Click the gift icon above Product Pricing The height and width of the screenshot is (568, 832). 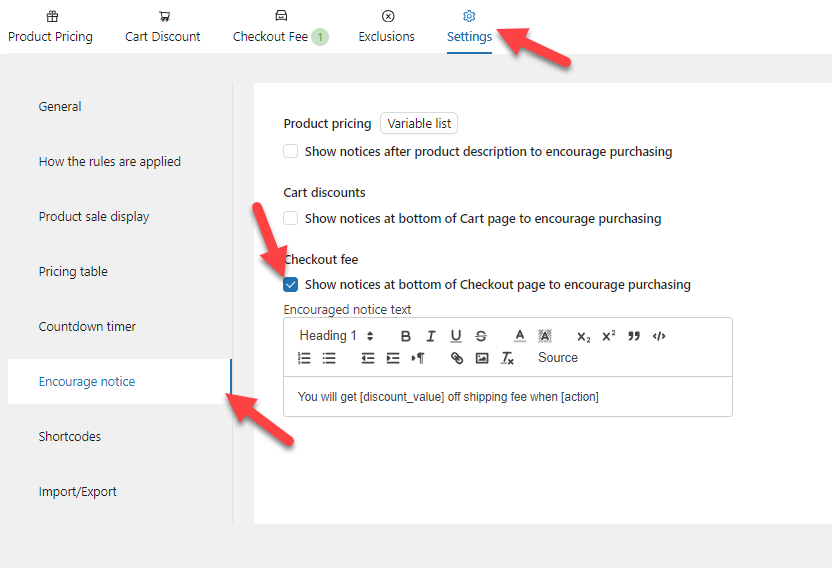52,16
